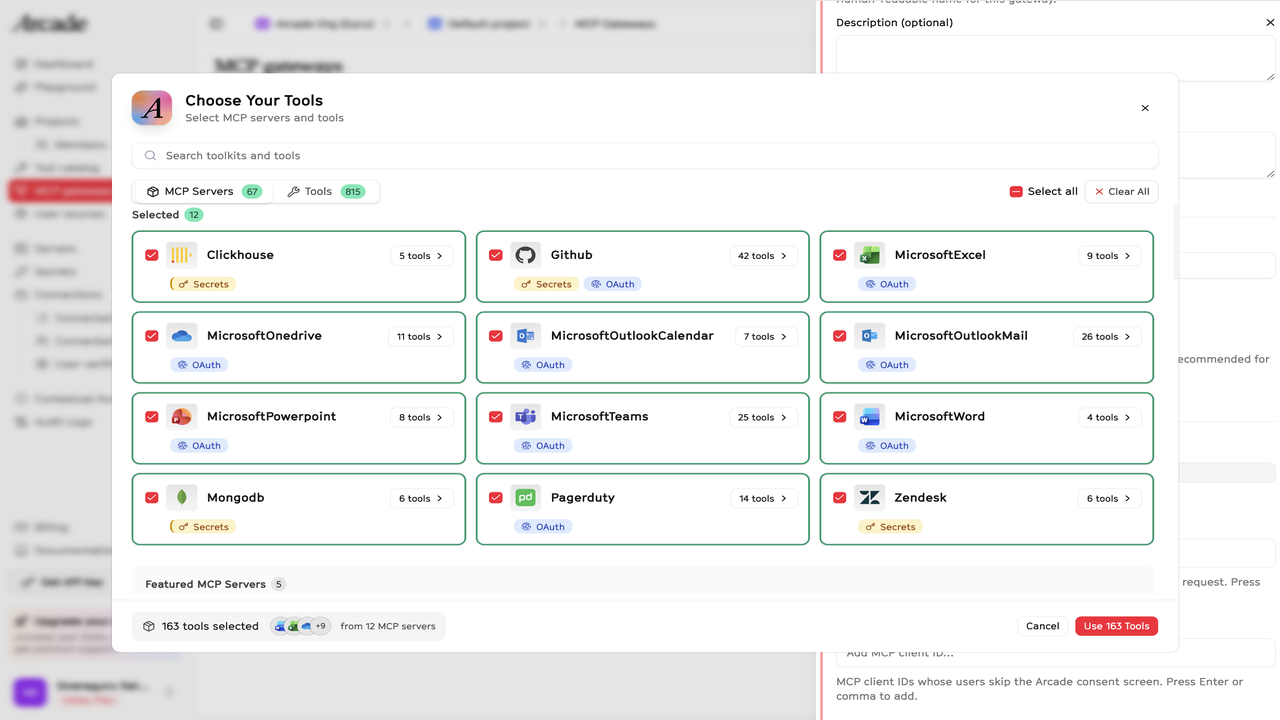Click the MicrosoftExcel icon
The width and height of the screenshot is (1280, 720).
click(x=869, y=255)
